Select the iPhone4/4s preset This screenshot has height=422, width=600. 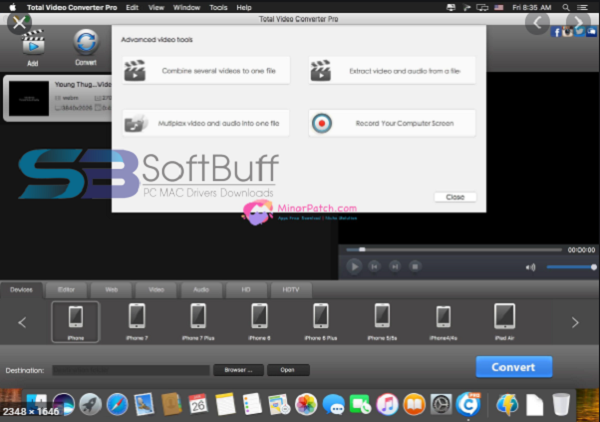443,322
